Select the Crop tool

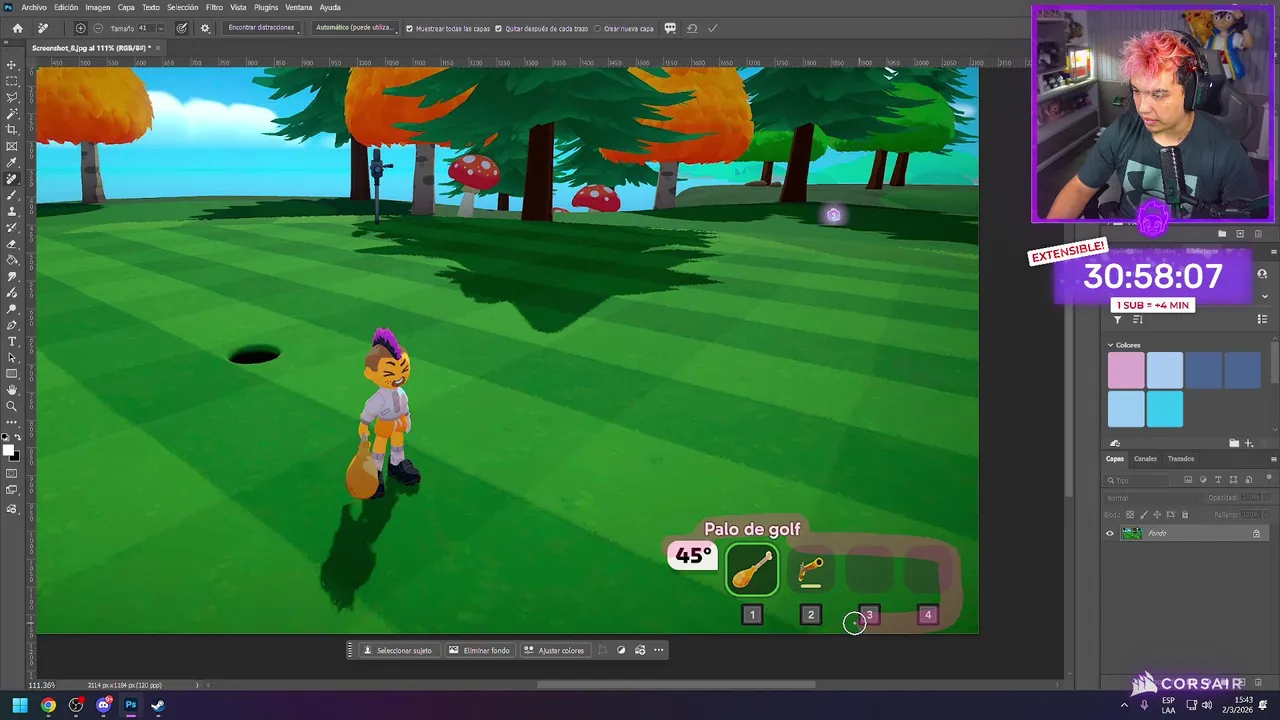[12, 130]
